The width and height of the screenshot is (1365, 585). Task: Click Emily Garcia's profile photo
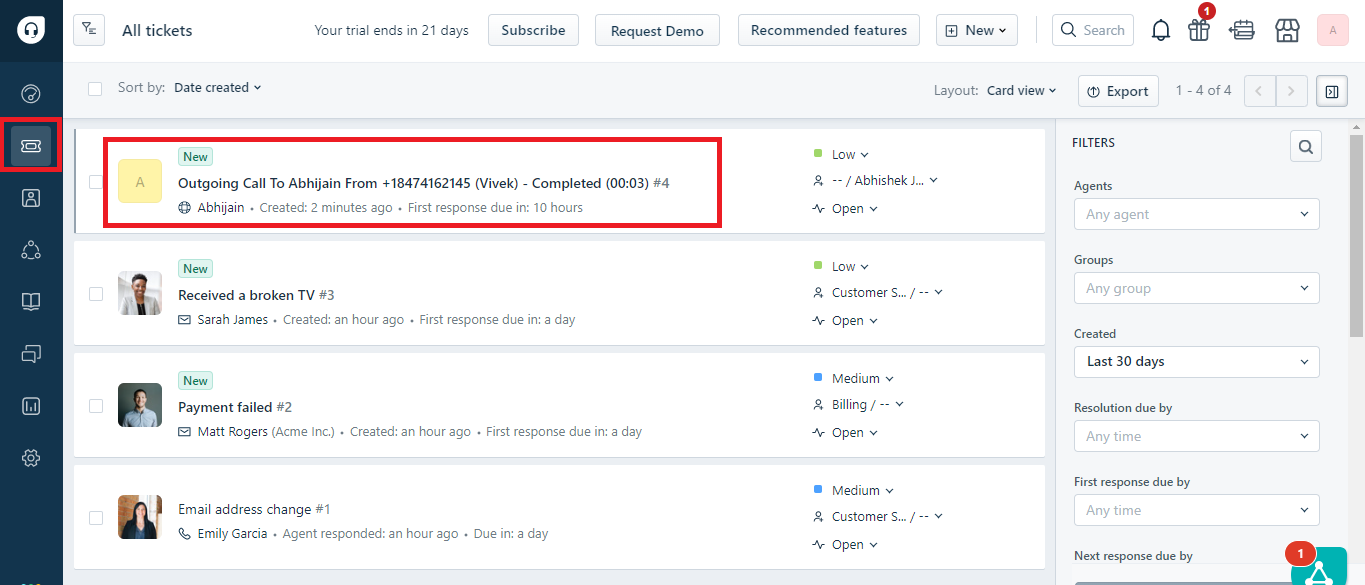coord(140,517)
